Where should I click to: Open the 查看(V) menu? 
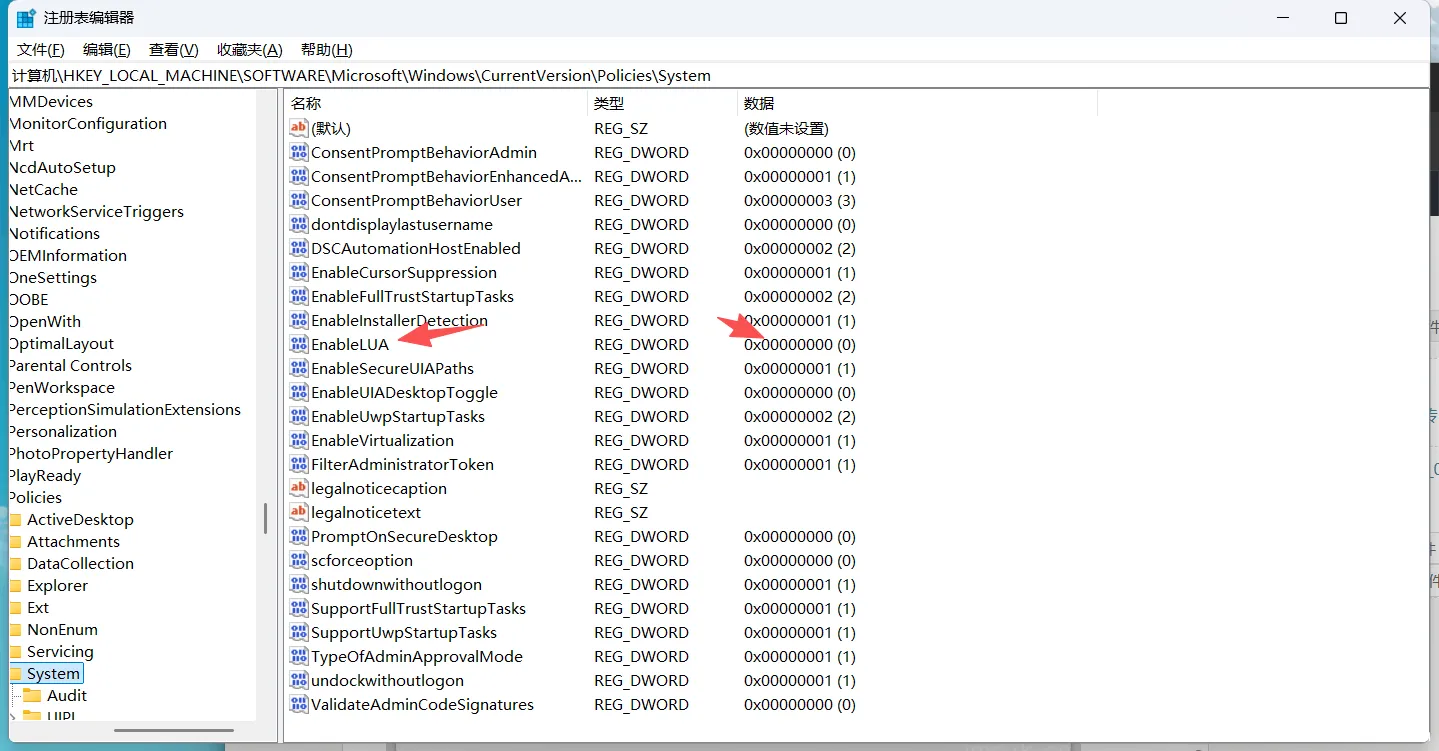click(x=174, y=50)
